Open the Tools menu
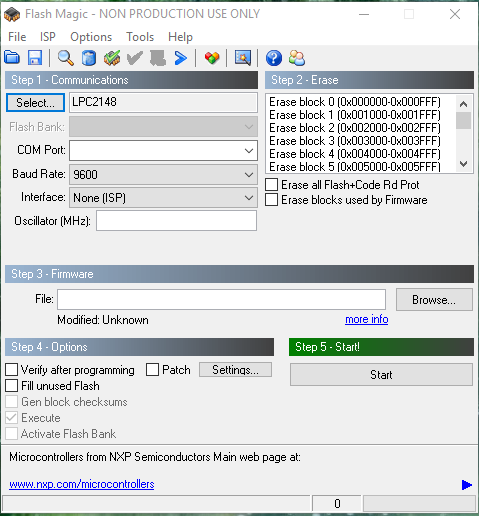 click(140, 37)
